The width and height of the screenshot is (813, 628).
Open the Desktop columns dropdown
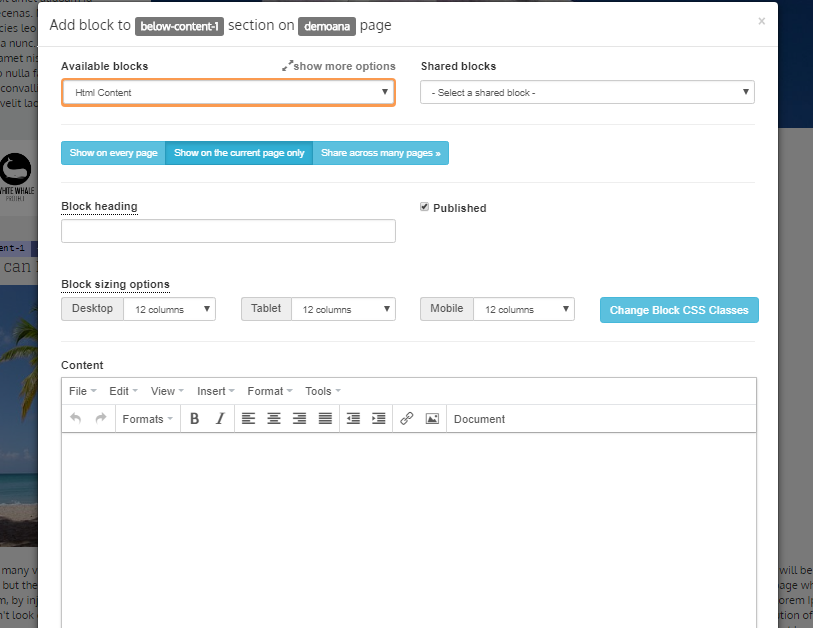tap(168, 309)
